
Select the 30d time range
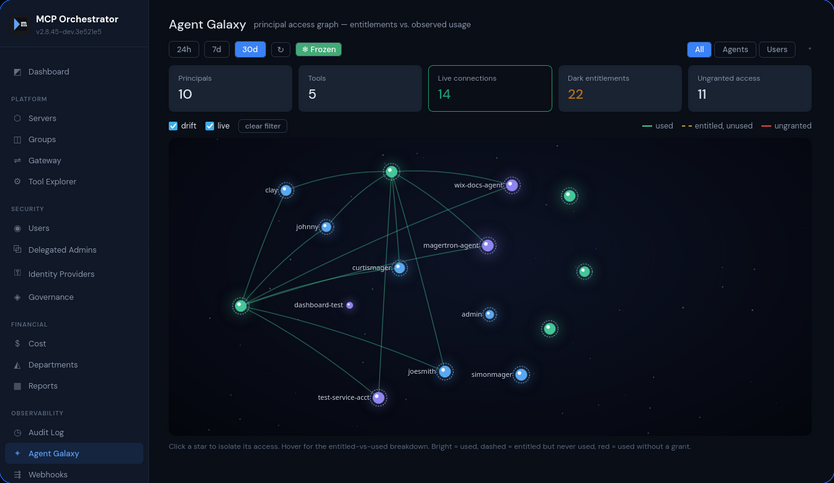(x=250, y=49)
